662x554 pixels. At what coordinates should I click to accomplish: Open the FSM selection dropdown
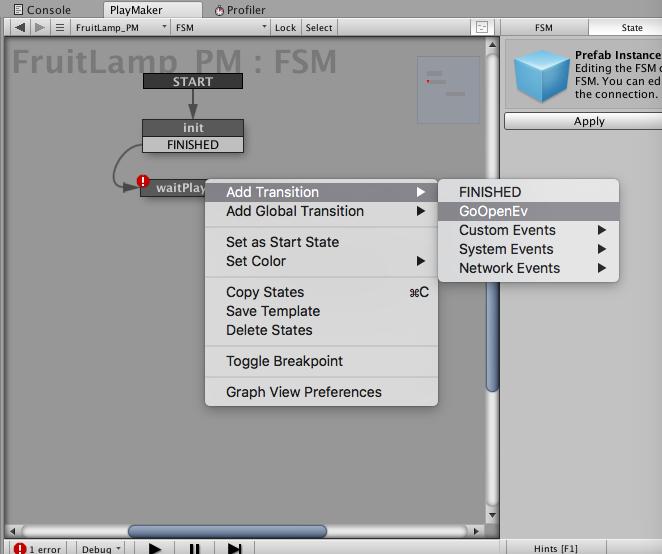(221, 27)
